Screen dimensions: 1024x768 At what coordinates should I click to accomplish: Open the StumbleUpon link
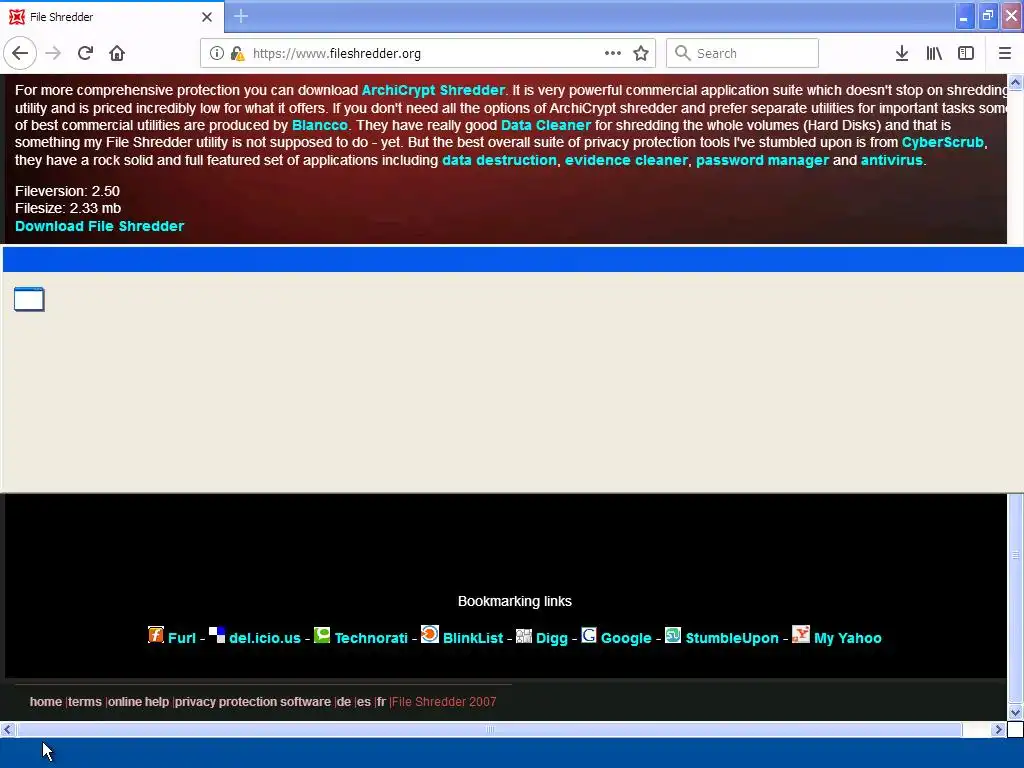coord(731,638)
